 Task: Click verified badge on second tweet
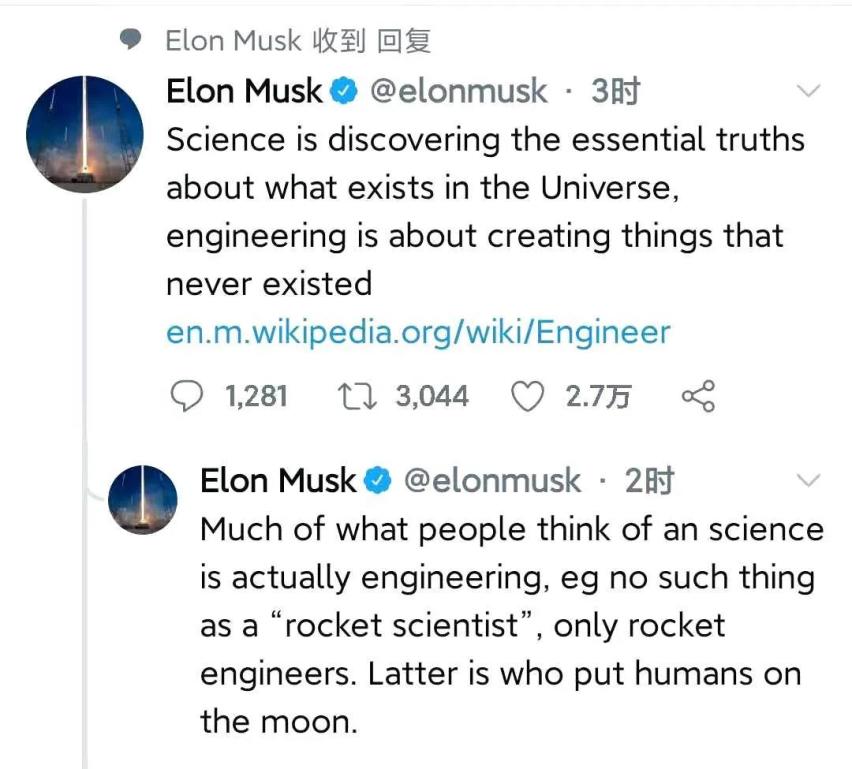pos(378,480)
